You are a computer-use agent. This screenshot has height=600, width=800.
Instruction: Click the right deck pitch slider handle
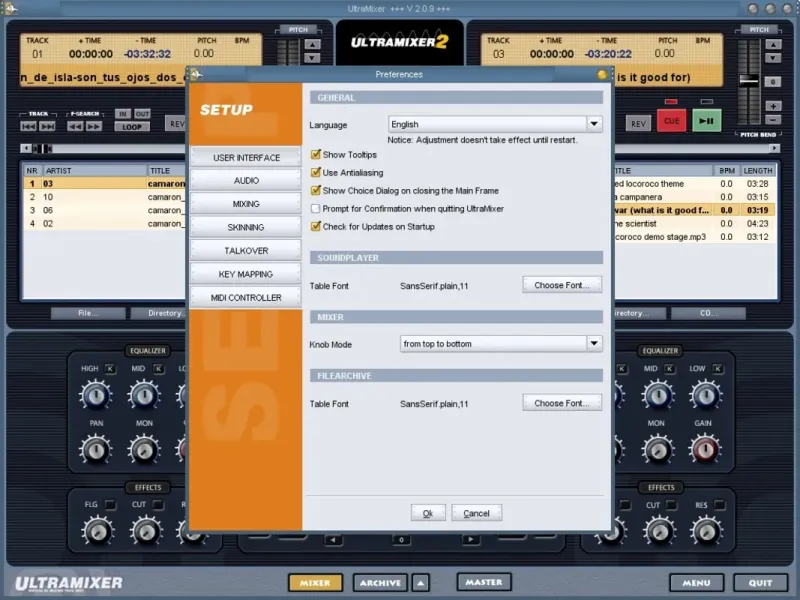click(749, 80)
